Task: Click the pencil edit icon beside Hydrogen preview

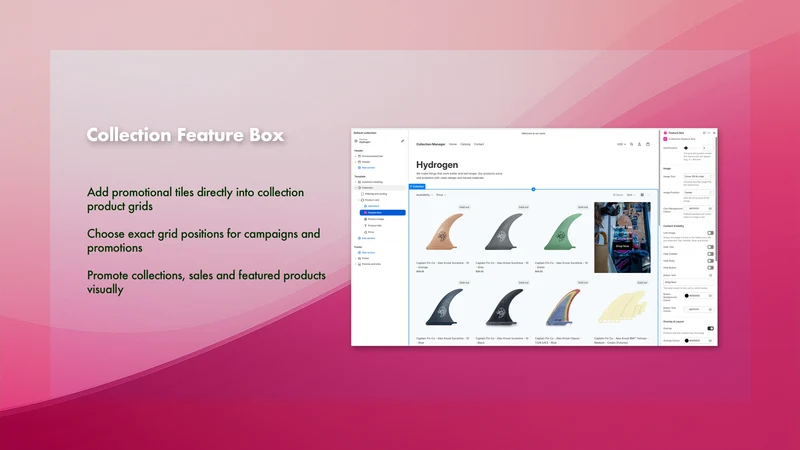Action: coord(402,141)
